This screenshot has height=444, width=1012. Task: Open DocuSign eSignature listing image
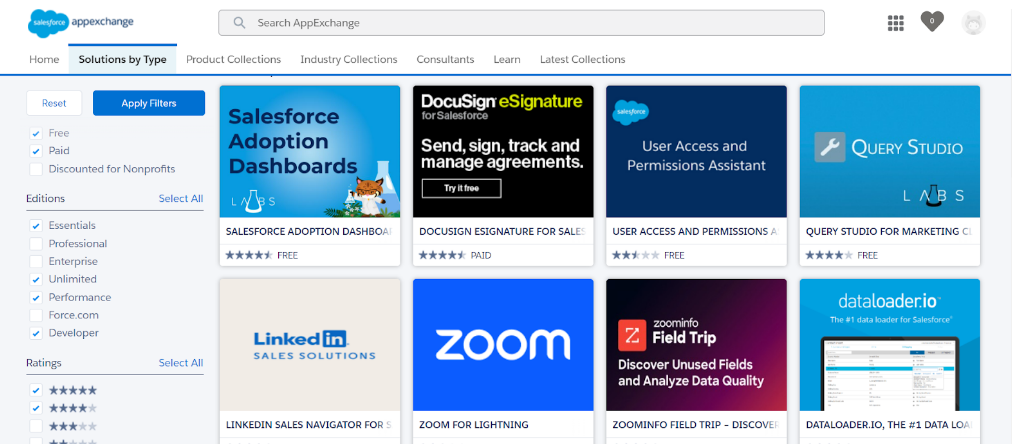click(503, 152)
